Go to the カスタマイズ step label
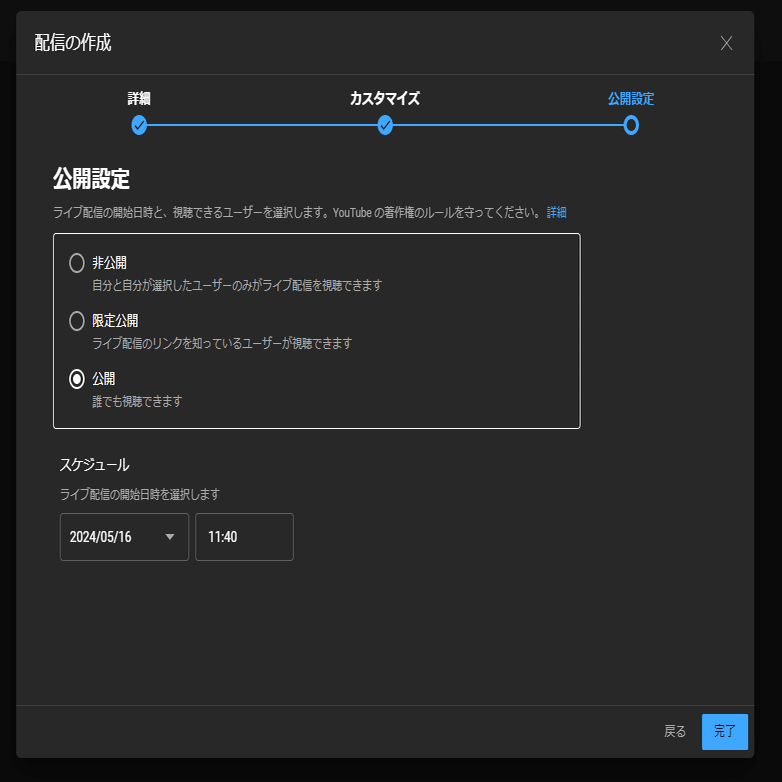The image size is (782, 782). [x=385, y=98]
